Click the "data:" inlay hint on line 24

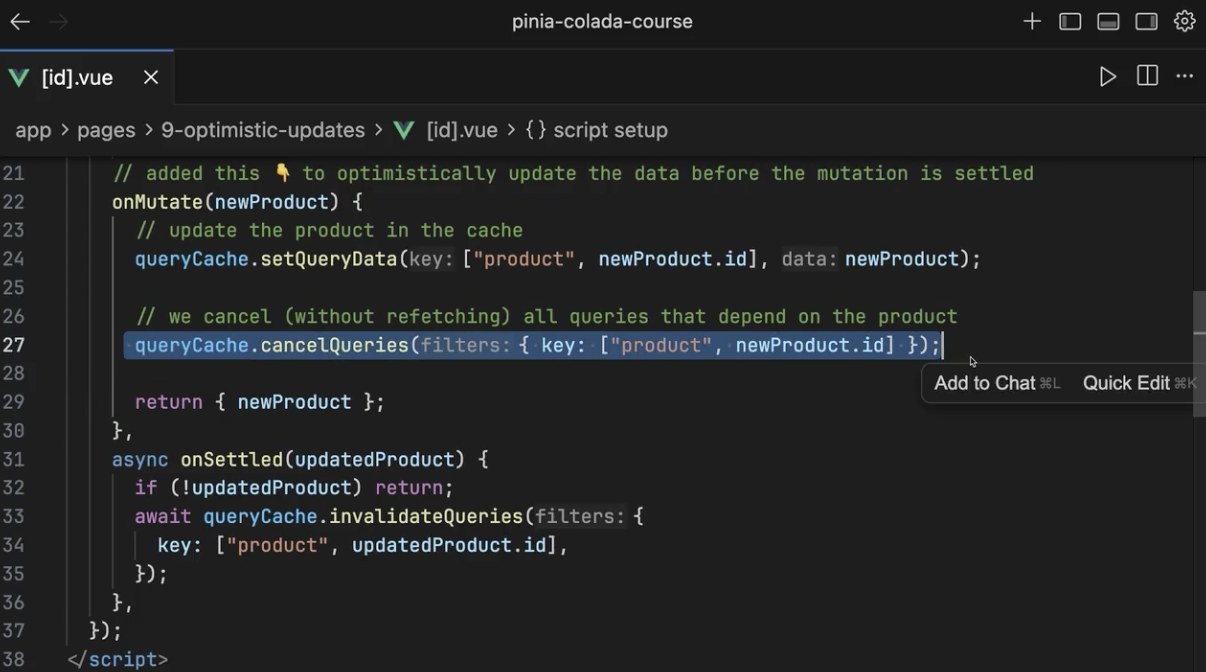[x=809, y=259]
